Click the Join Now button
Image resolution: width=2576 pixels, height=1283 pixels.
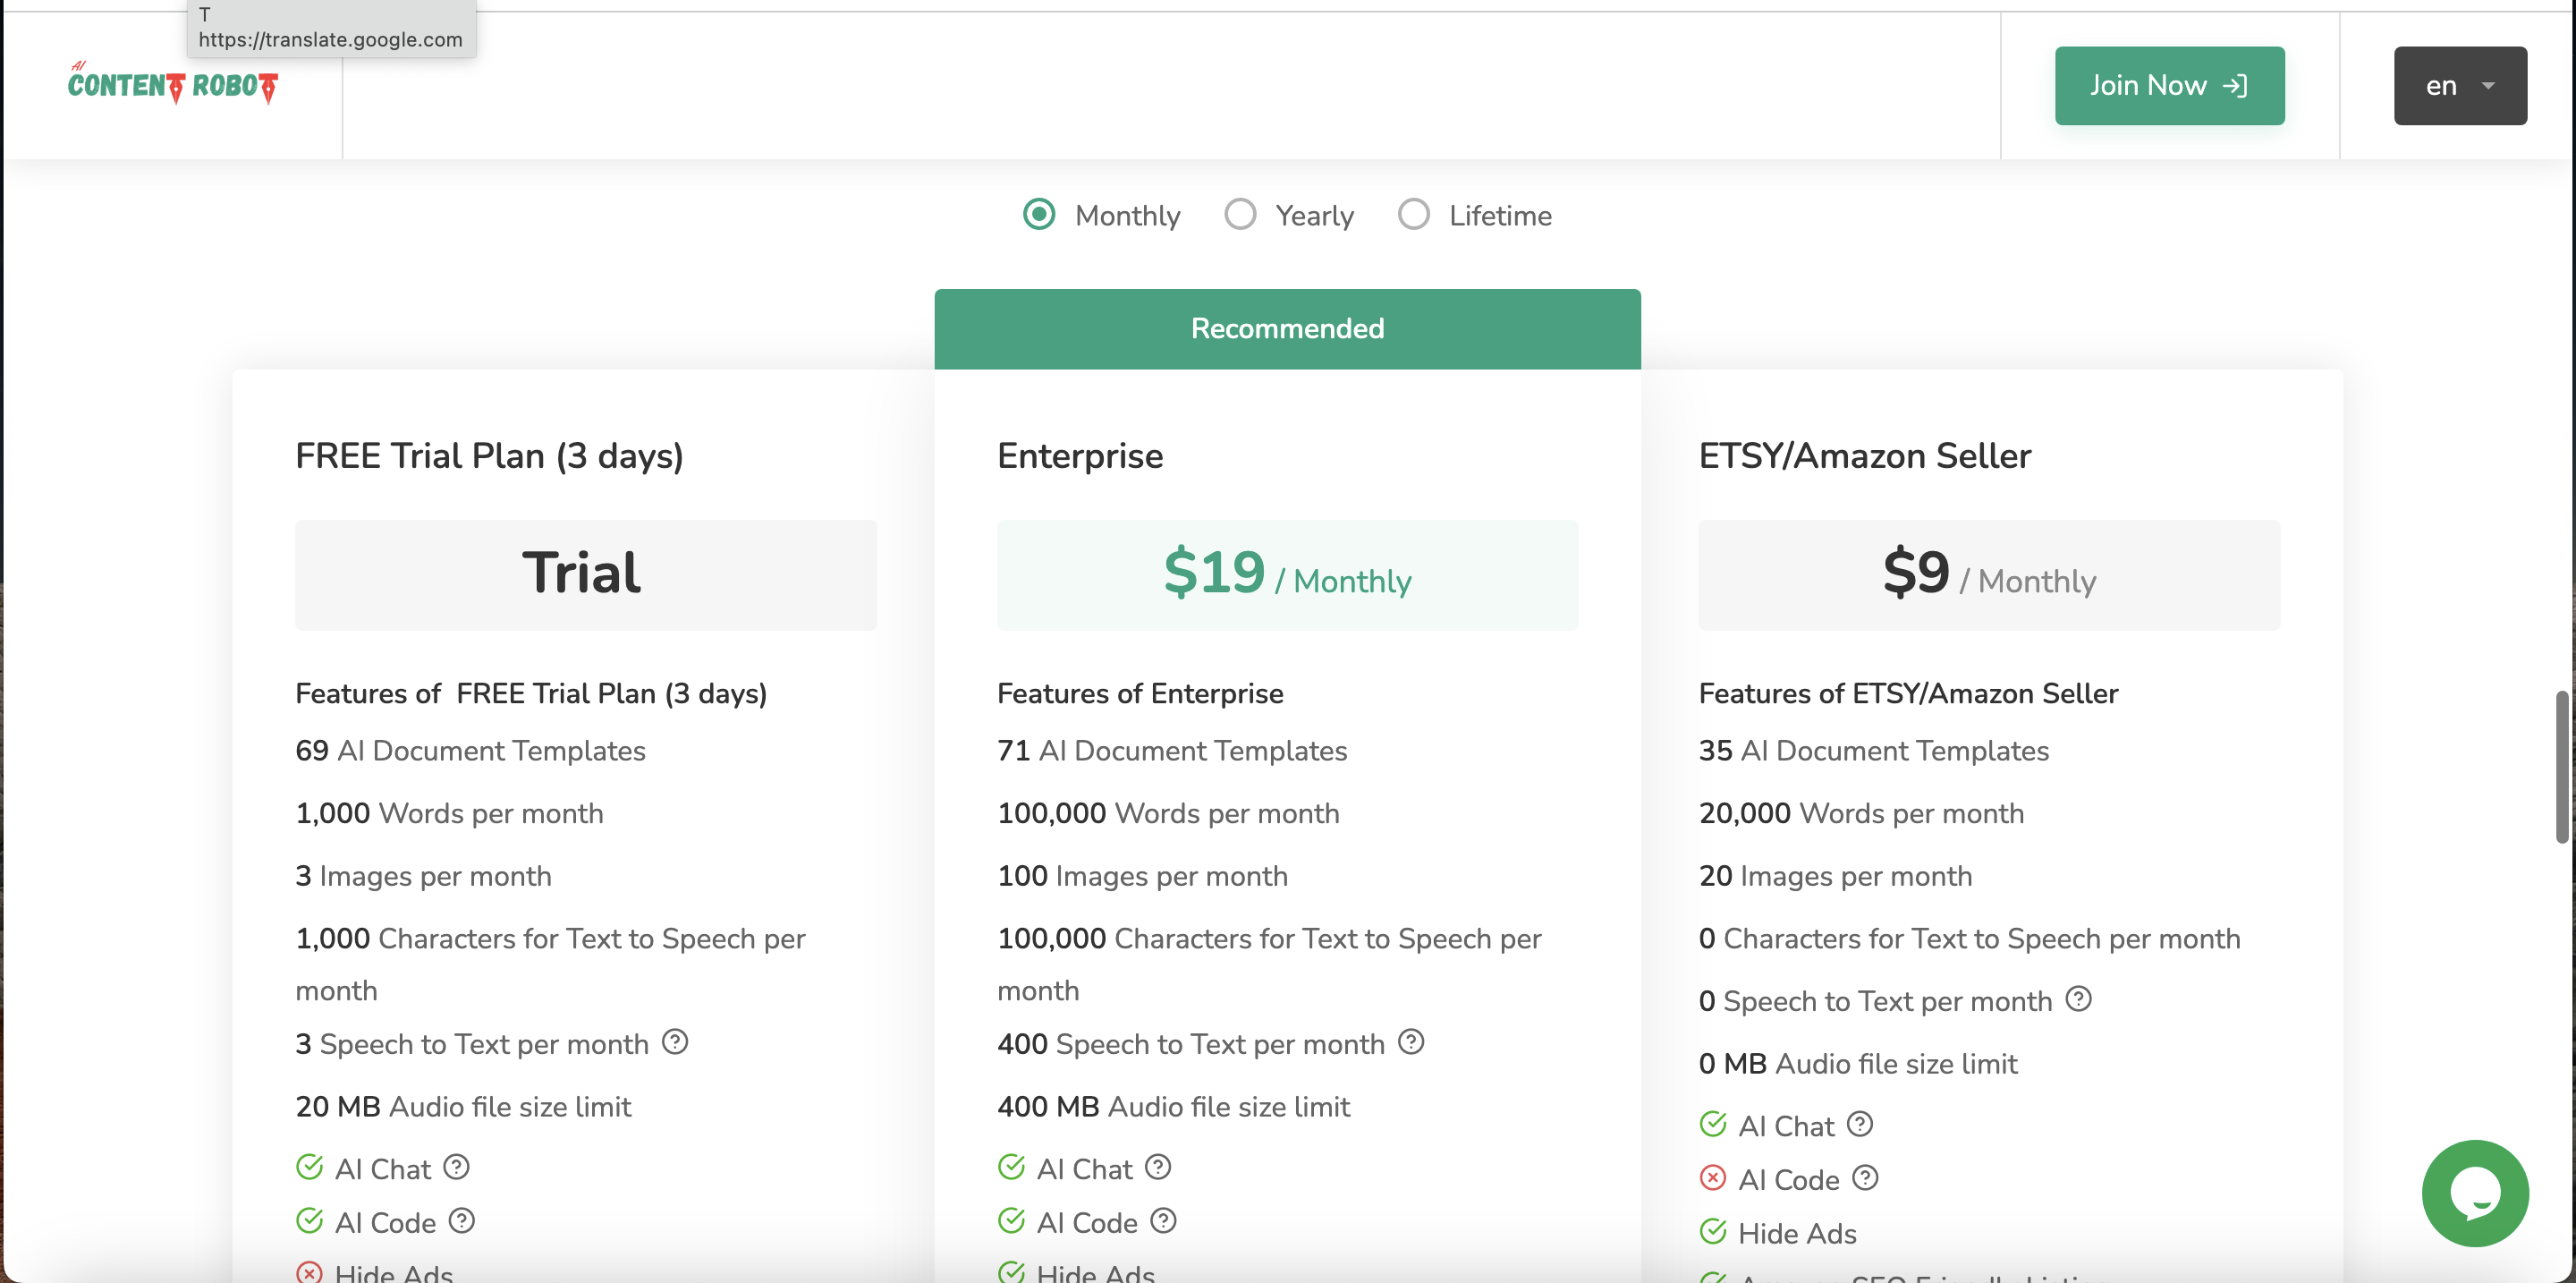click(2169, 86)
